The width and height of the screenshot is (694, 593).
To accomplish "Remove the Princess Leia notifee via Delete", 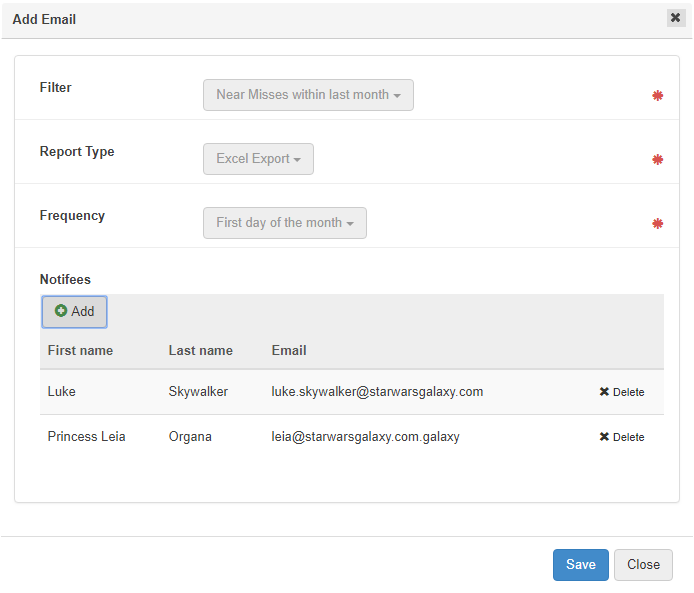I will tap(622, 437).
